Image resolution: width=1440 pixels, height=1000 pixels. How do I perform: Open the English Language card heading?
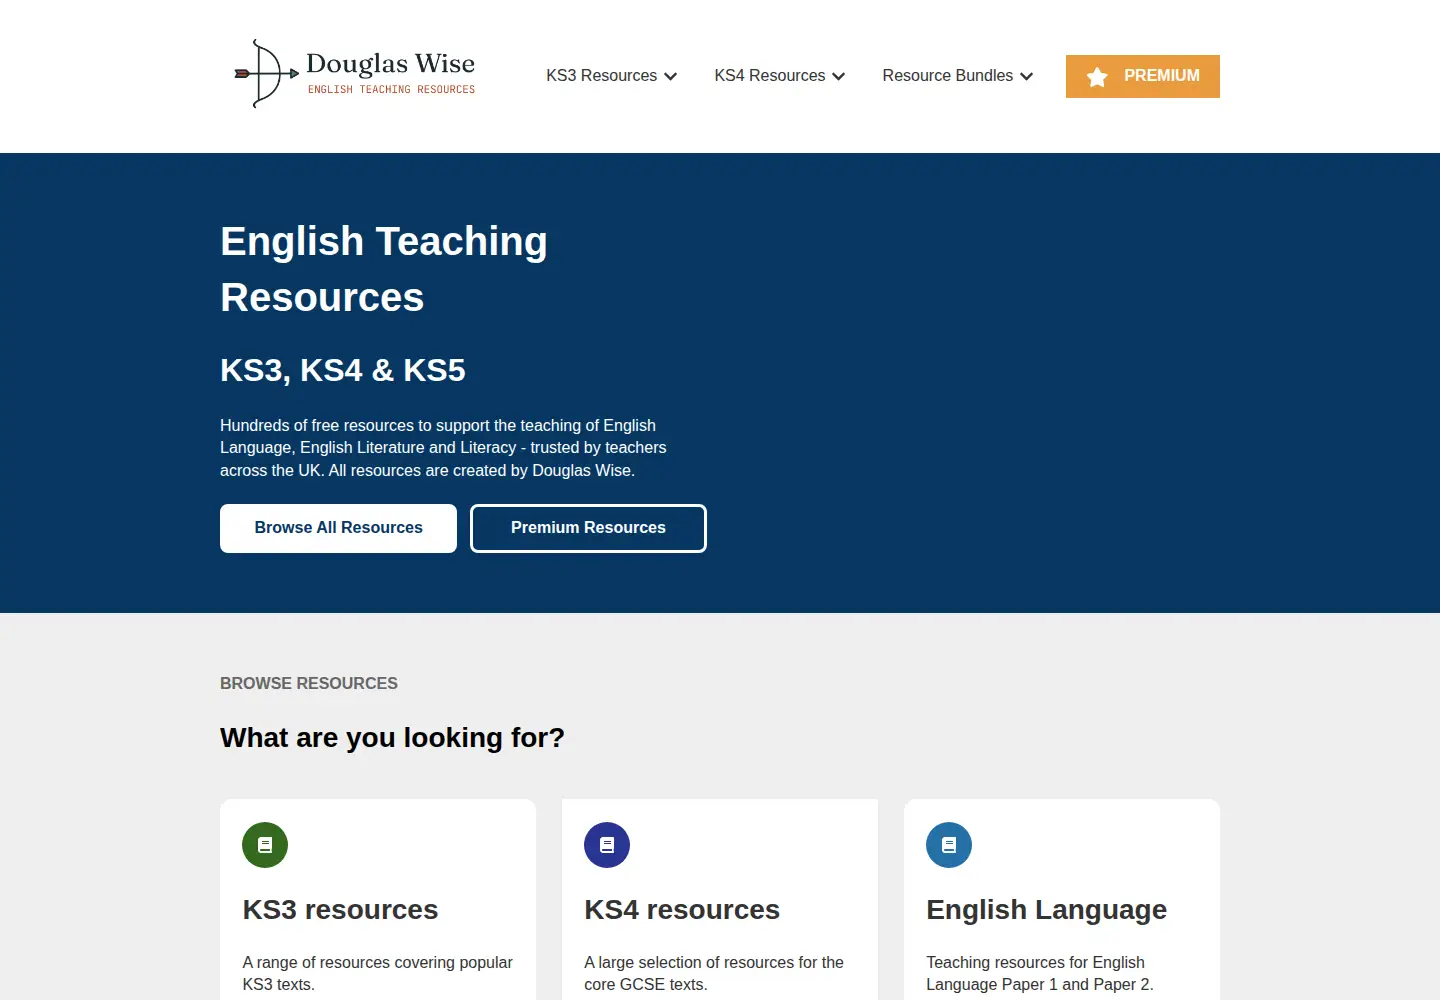click(1047, 910)
